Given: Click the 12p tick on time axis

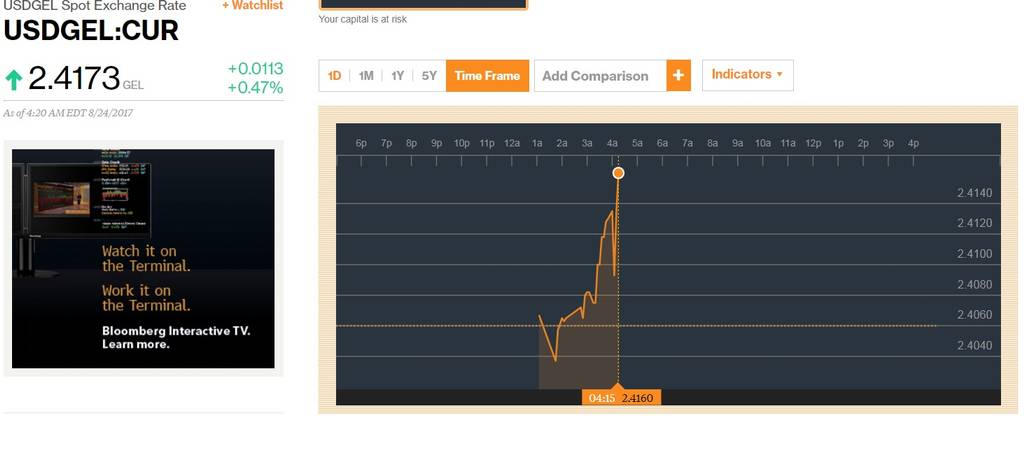Looking at the screenshot, I should point(813,143).
